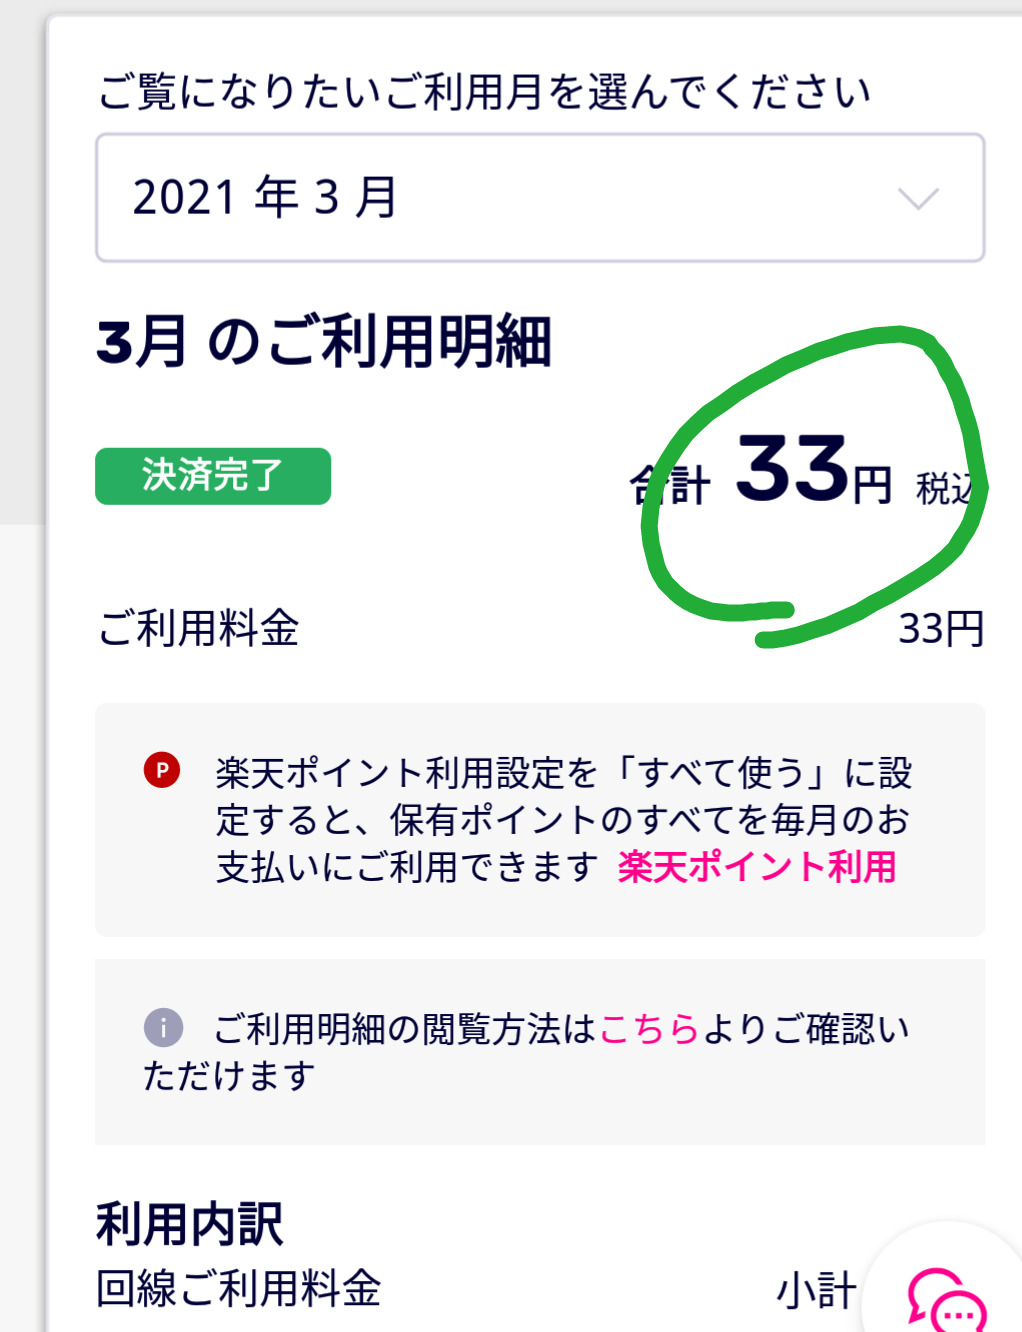Click the ご利用料金 row label
The height and width of the screenshot is (1332, 1022).
coord(199,629)
